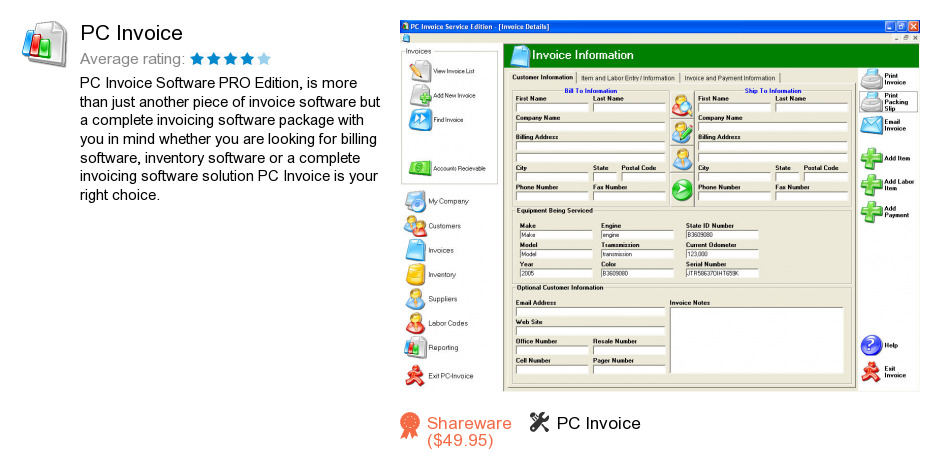Open Help question mark icon
The width and height of the screenshot is (940, 476).
click(871, 345)
